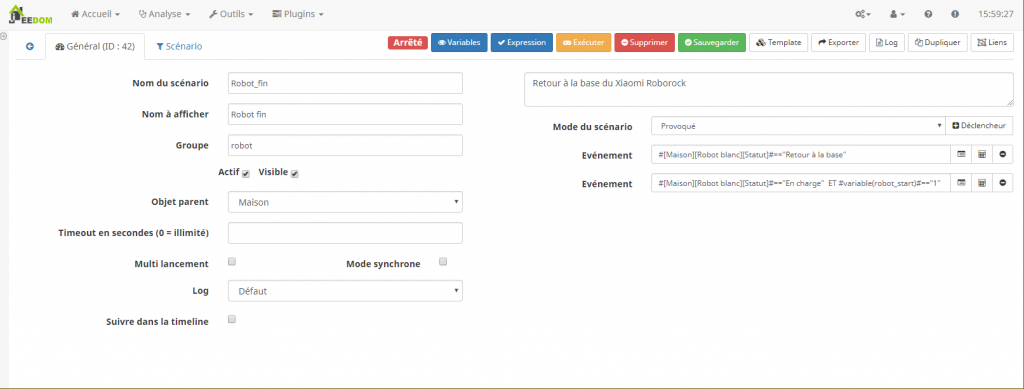Switch to the Scénario tab
Screen dimensions: 1024x389
(x=180, y=46)
